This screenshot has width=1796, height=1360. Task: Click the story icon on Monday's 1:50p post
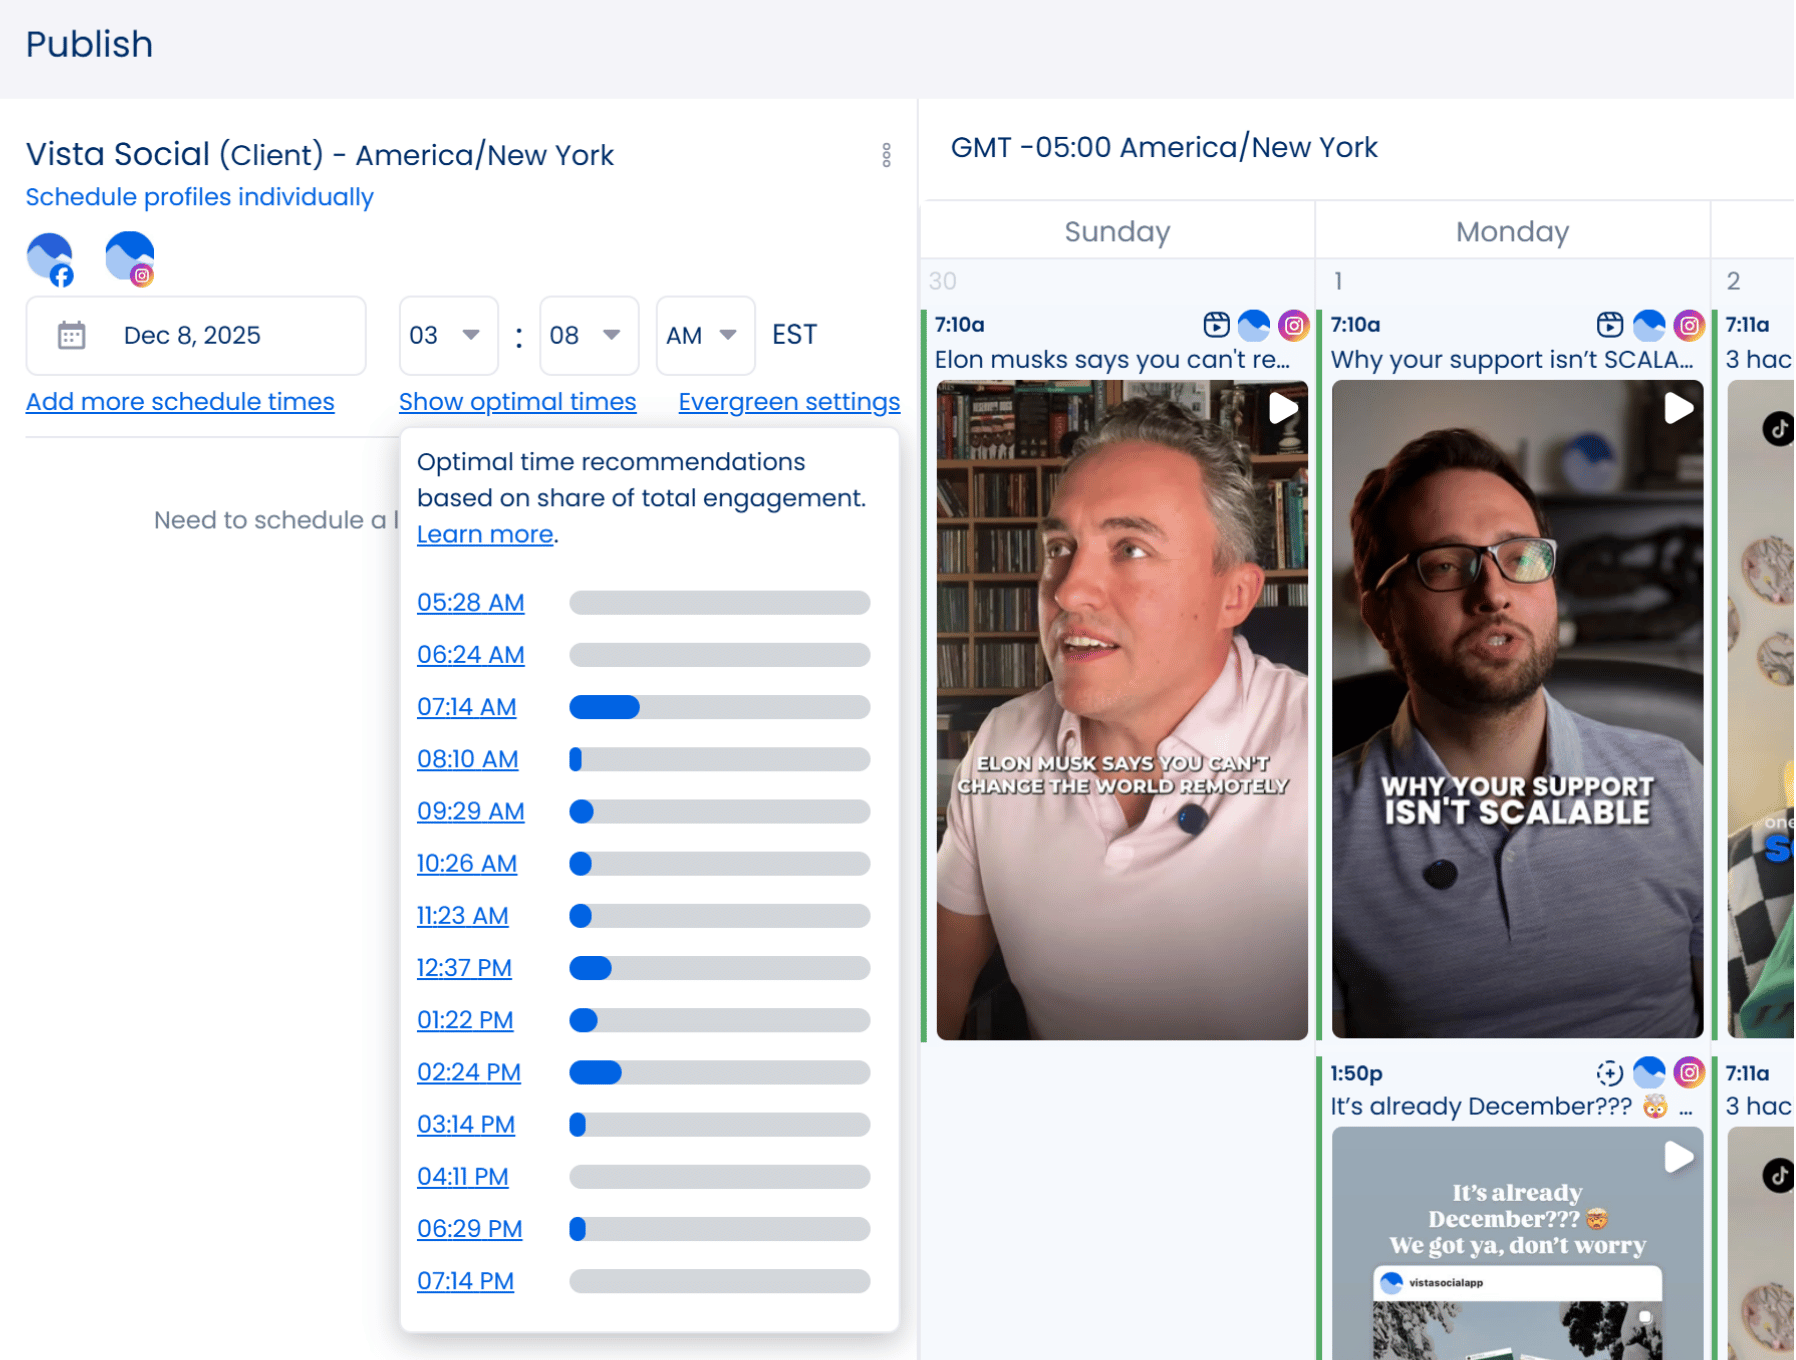[x=1609, y=1073]
